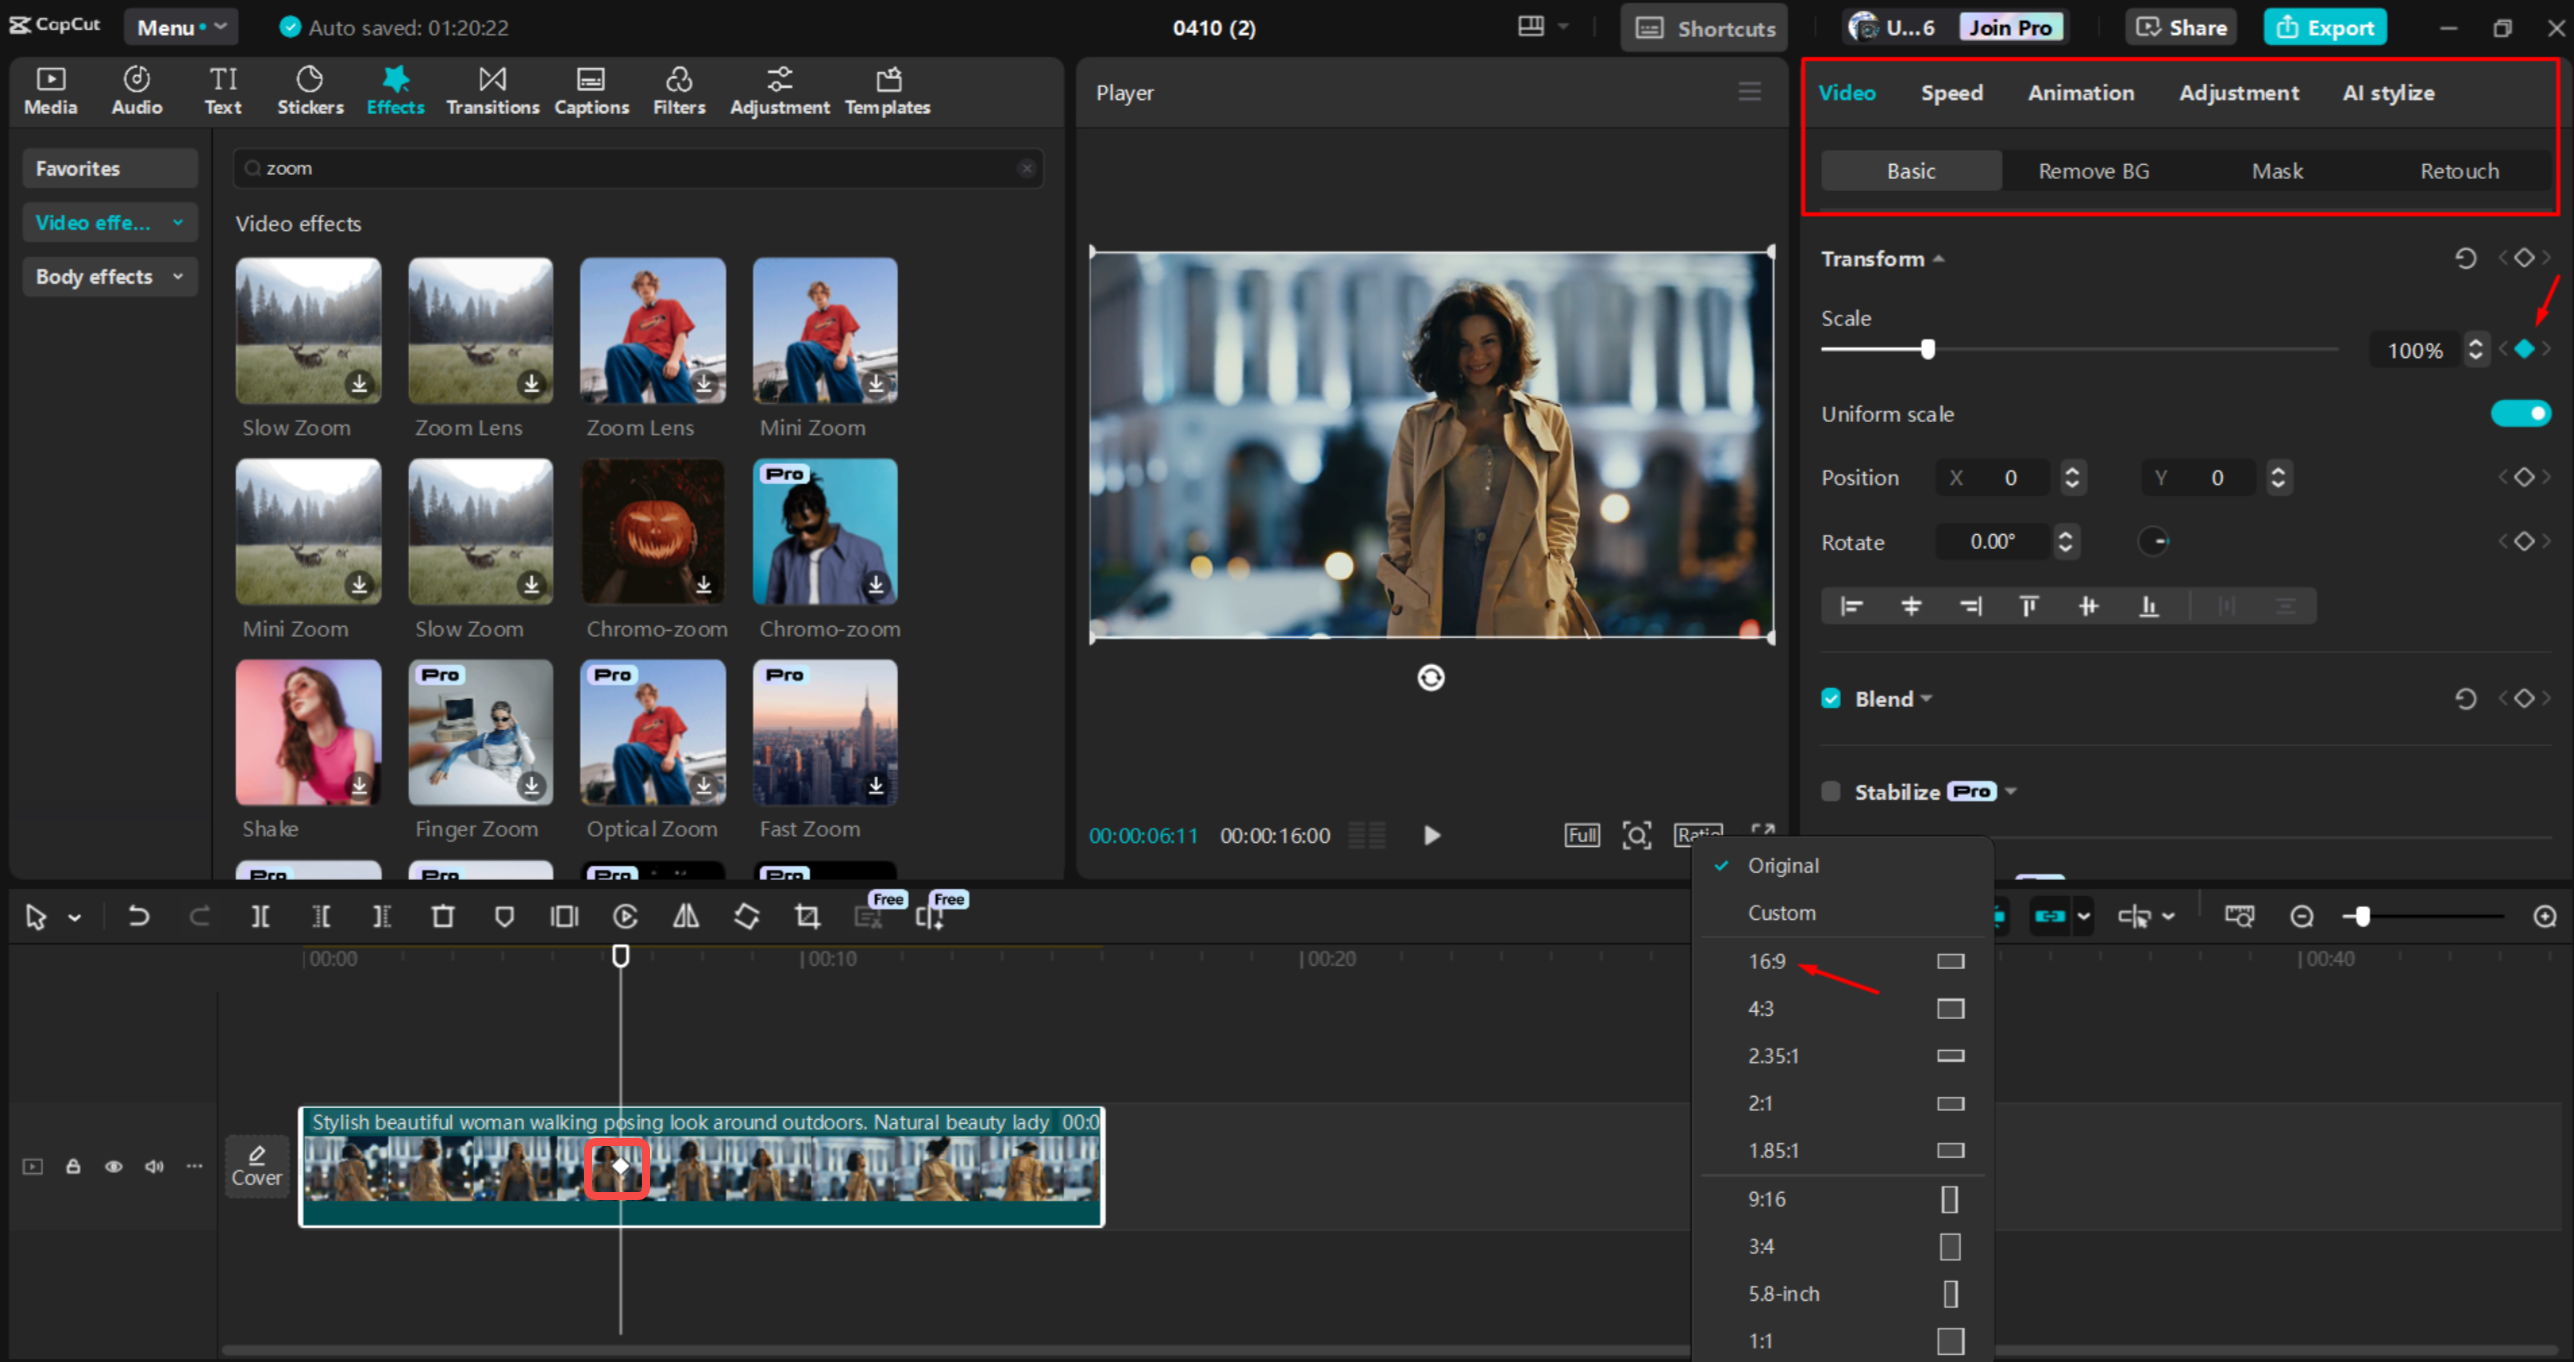Click the Export button
The height and width of the screenshot is (1362, 2574).
click(x=2325, y=28)
